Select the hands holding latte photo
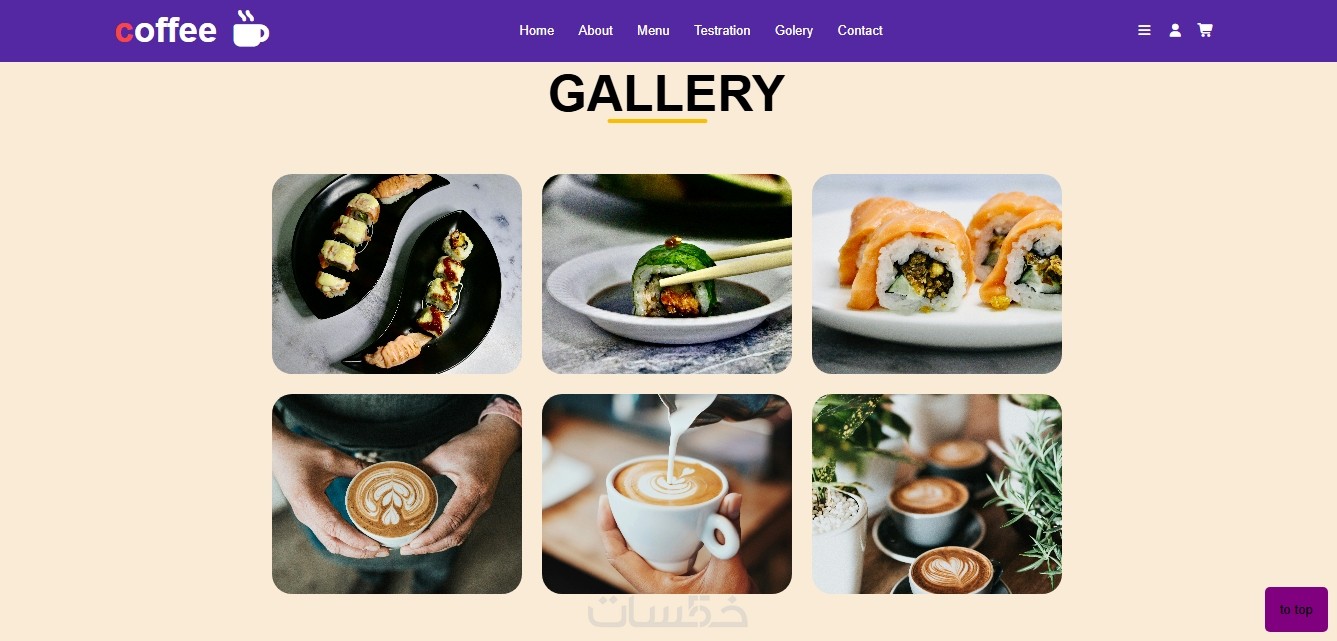Viewport: 1337px width, 641px height. click(397, 494)
